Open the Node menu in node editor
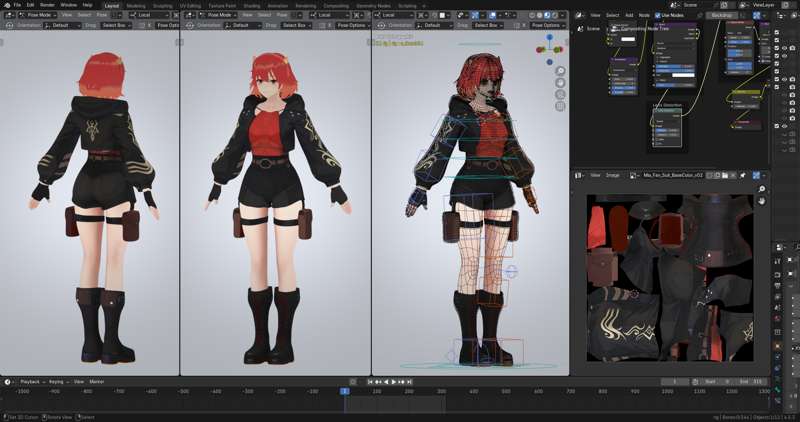This screenshot has width=800, height=422. tap(644, 15)
